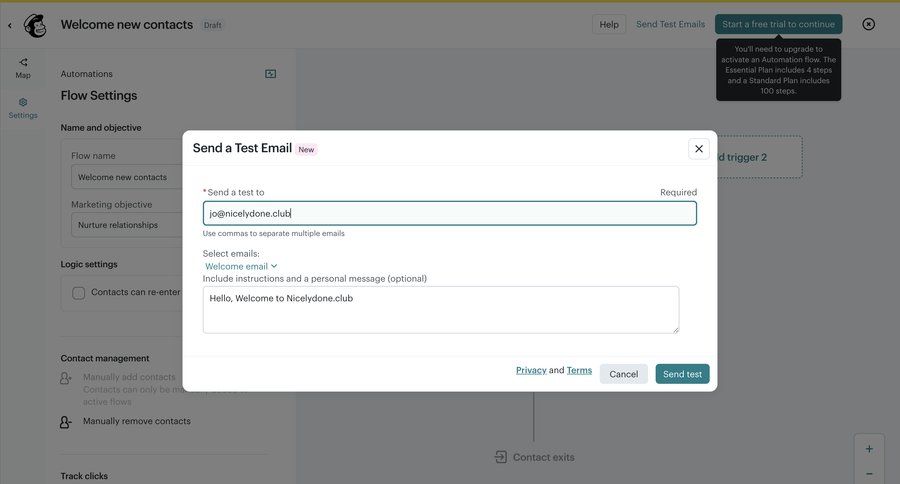900x484 pixels.
Task: Click the Manually remove contacts icon
Action: coord(66,423)
